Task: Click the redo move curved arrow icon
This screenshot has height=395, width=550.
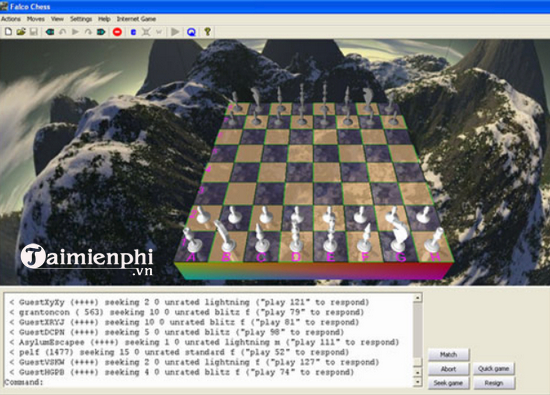Action: [88, 32]
